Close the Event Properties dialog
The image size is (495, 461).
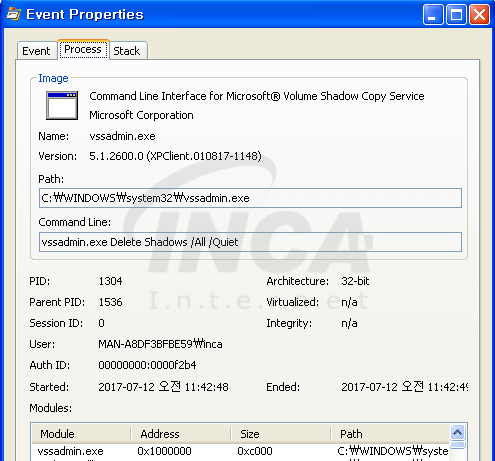pos(479,15)
